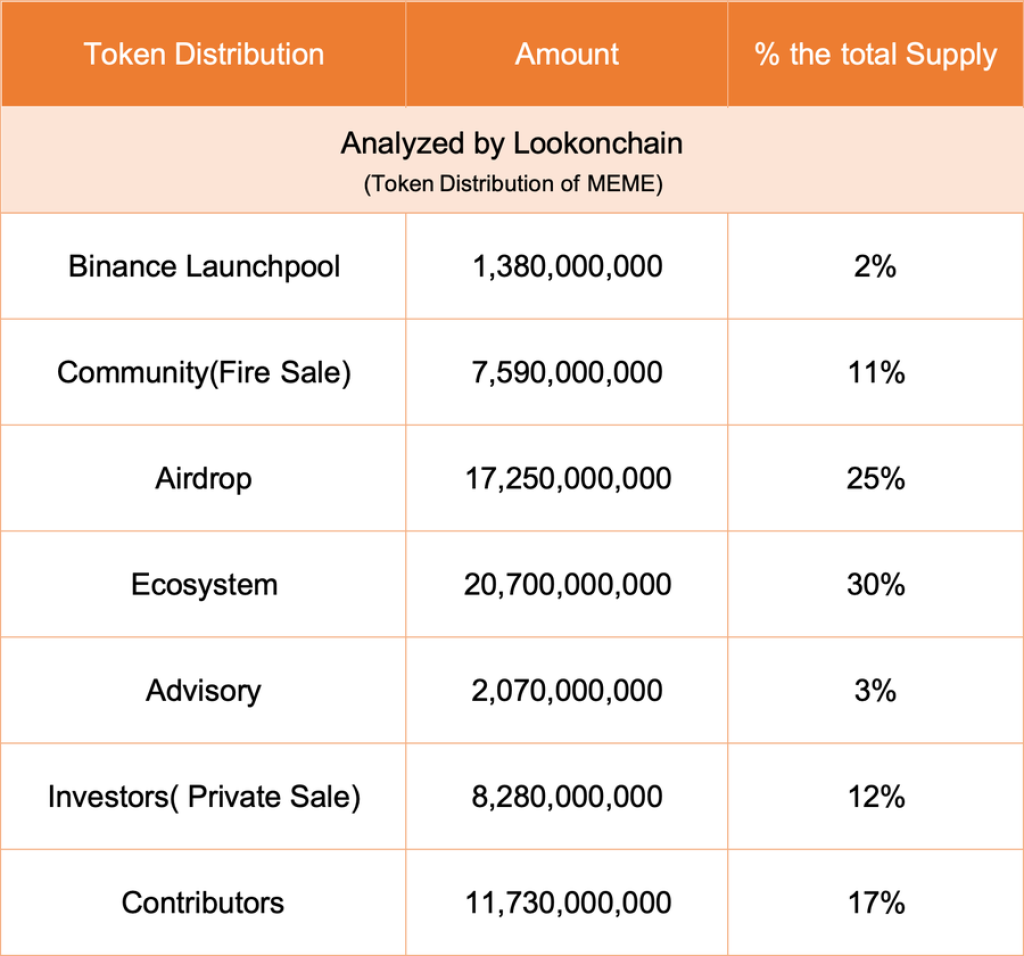Click the 12% supply cell
Screen dimensions: 1024x956
coord(876,797)
